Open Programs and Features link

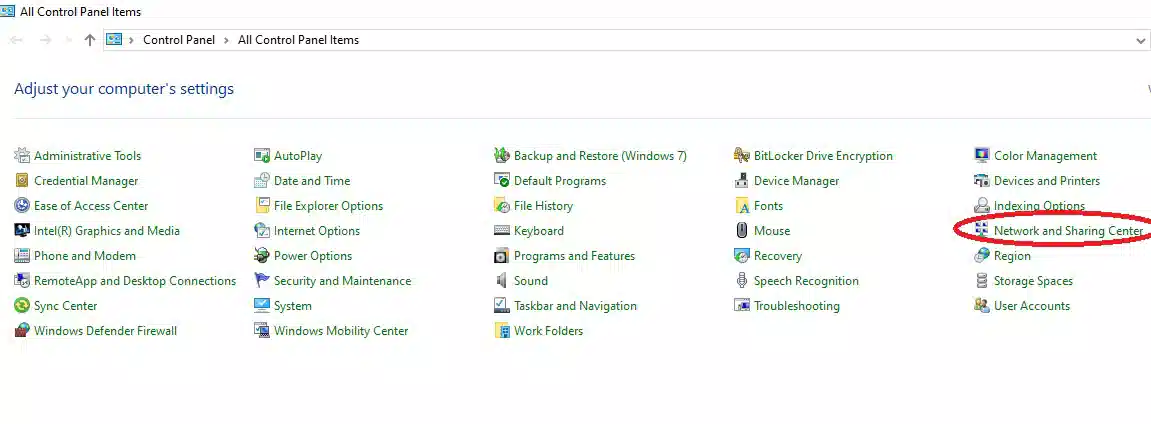coord(574,256)
